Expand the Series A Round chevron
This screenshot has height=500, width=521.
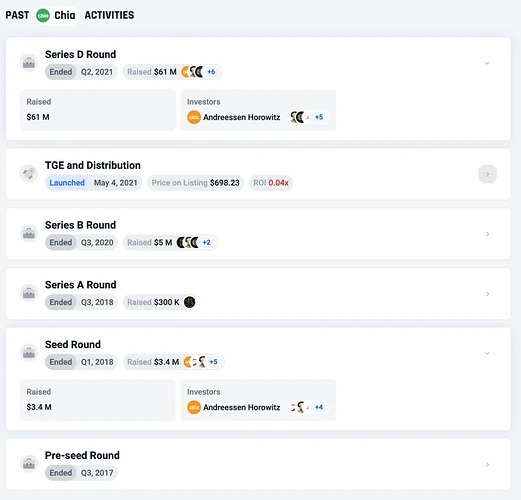pyautogui.click(x=487, y=294)
